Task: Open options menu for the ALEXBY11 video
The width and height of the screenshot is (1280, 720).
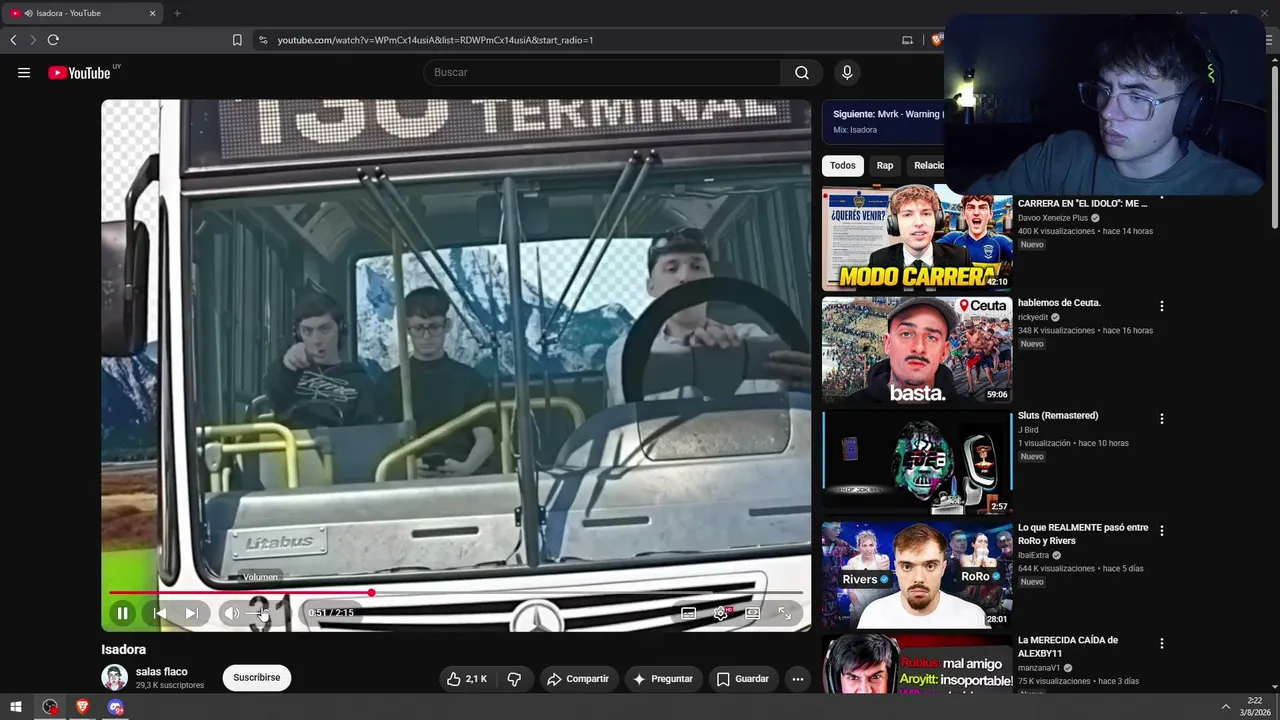Action: (1162, 644)
